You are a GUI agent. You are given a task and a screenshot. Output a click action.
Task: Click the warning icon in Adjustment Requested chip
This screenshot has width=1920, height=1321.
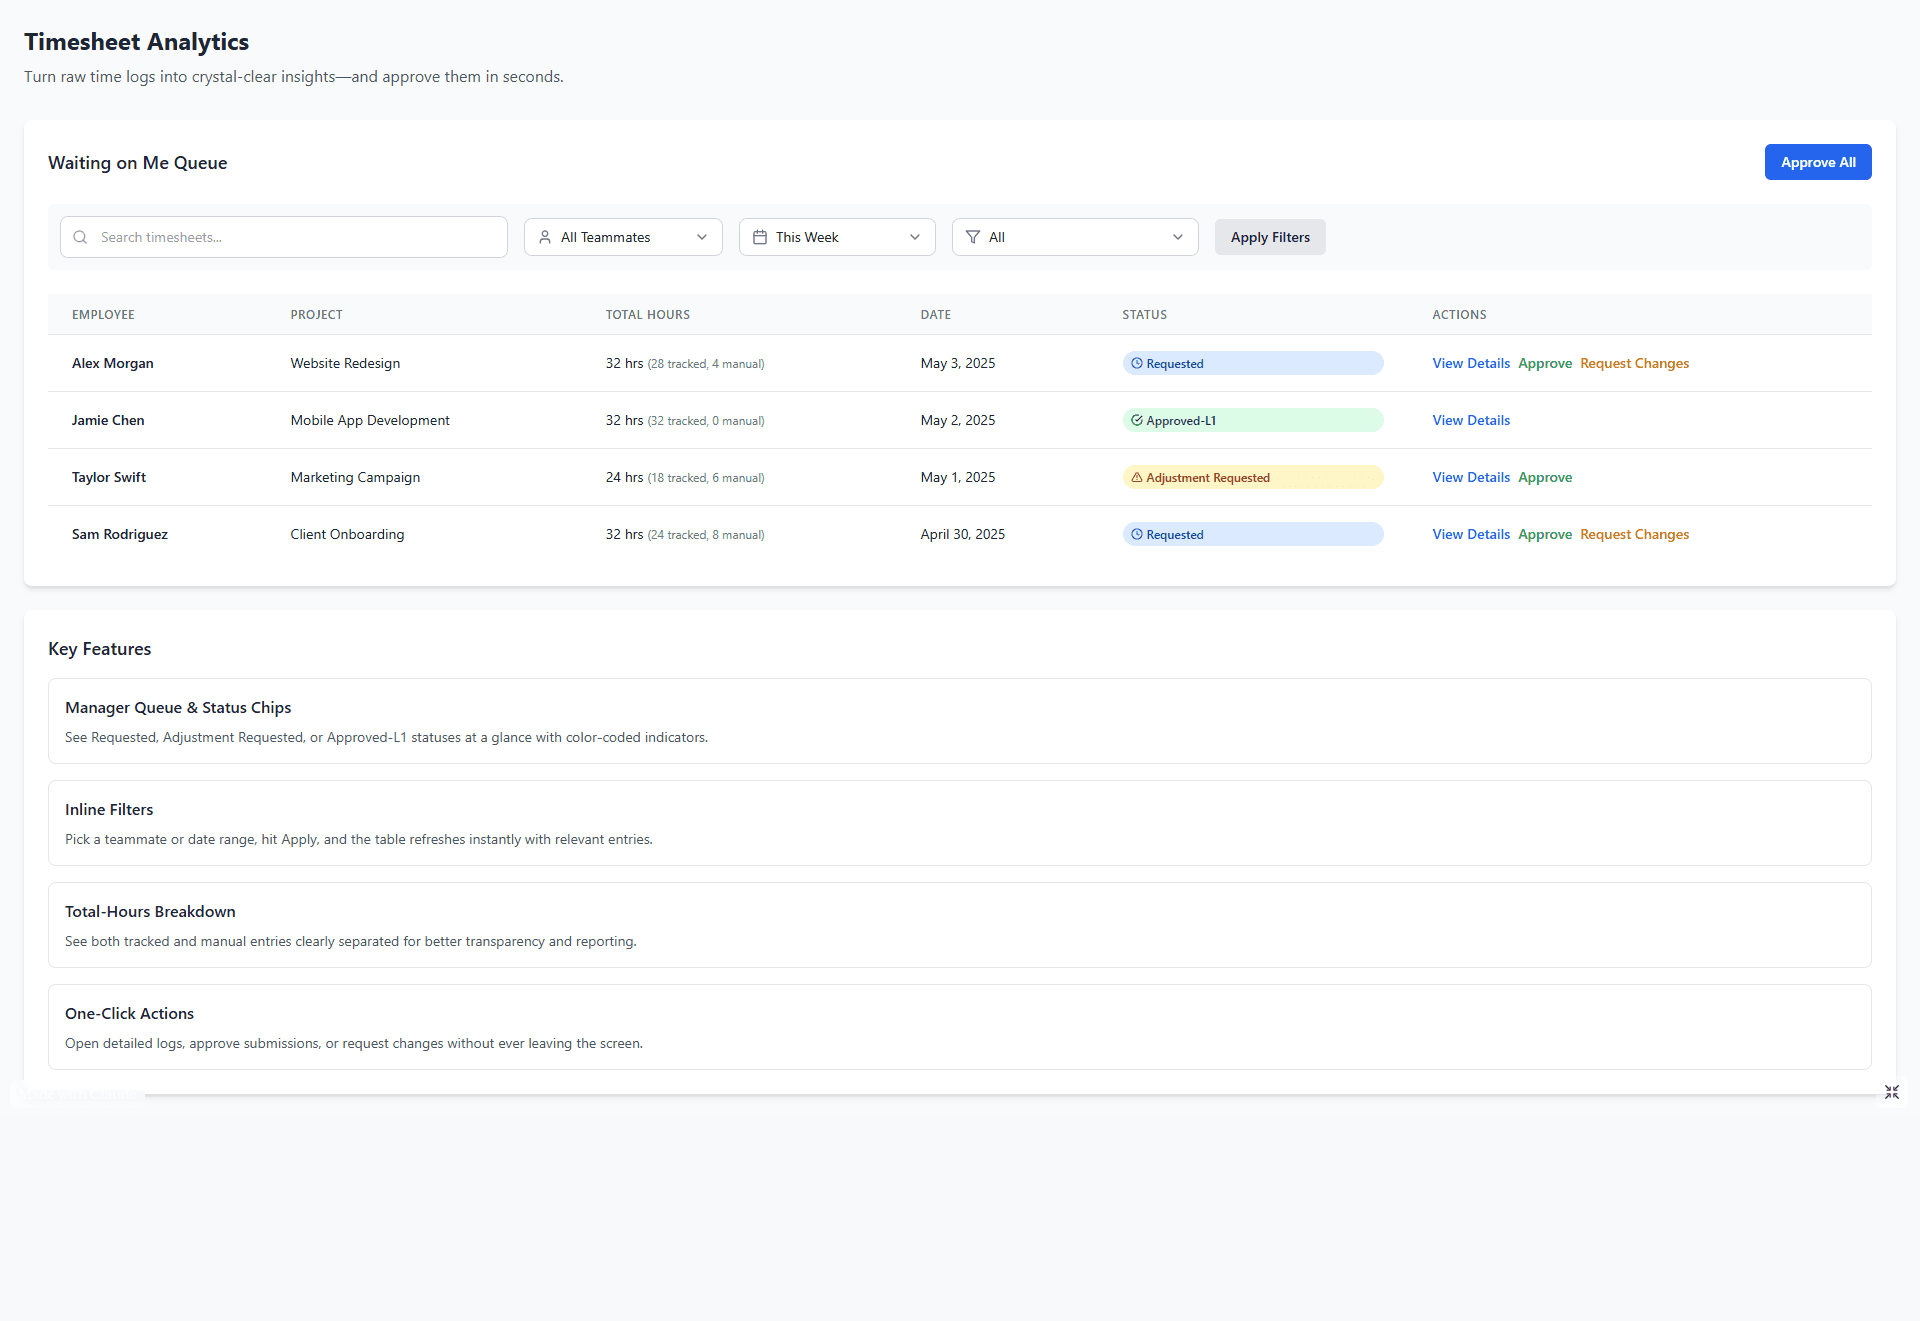coord(1137,477)
